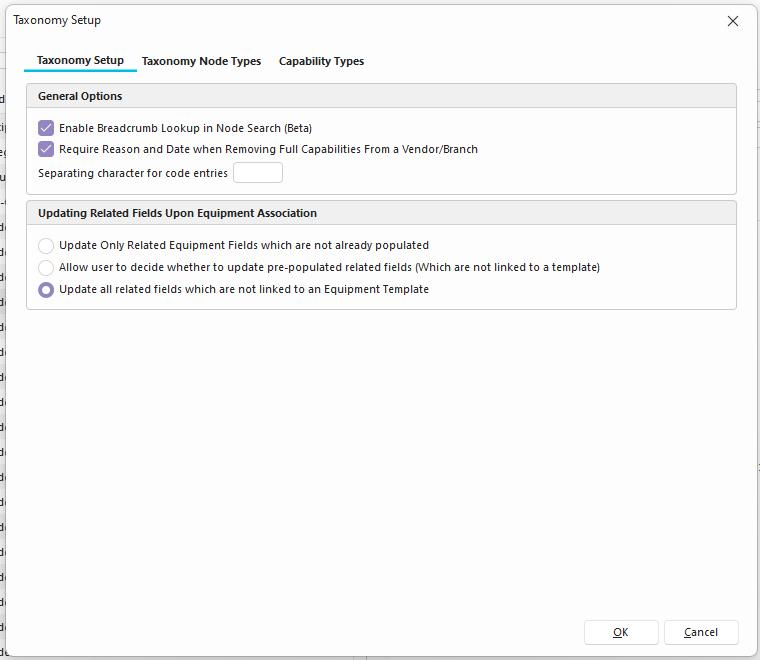The height and width of the screenshot is (660, 760).
Task: Click the Cancel button
Action: pos(701,632)
